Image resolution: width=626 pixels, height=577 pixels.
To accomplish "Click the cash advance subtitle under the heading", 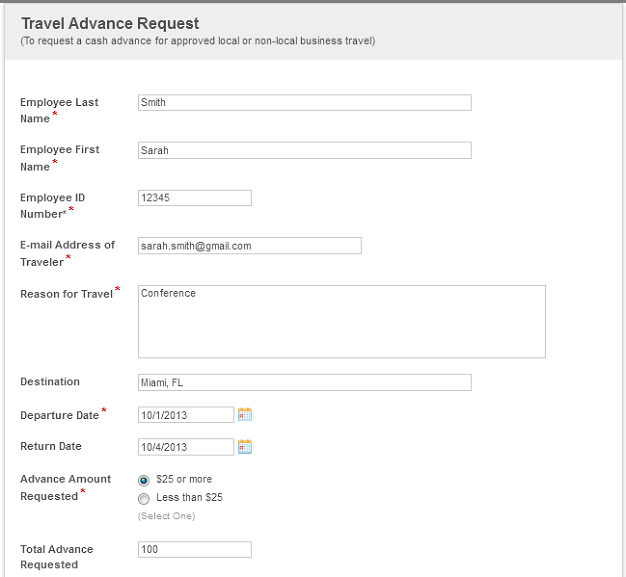I will [x=198, y=41].
